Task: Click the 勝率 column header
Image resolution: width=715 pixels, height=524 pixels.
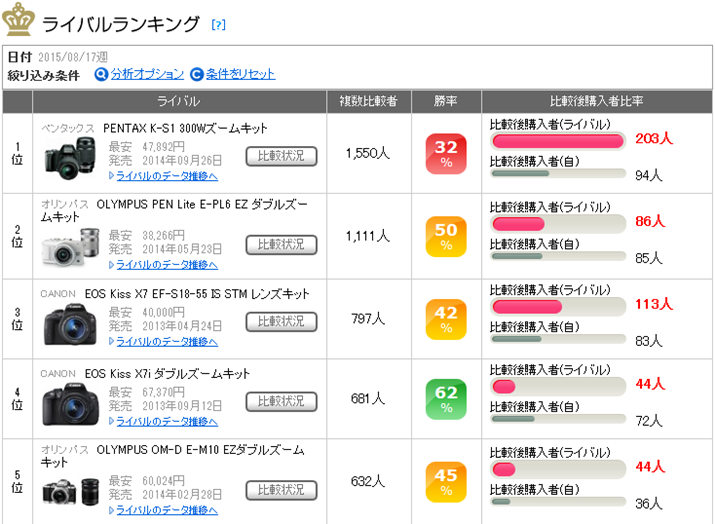Action: [446, 101]
